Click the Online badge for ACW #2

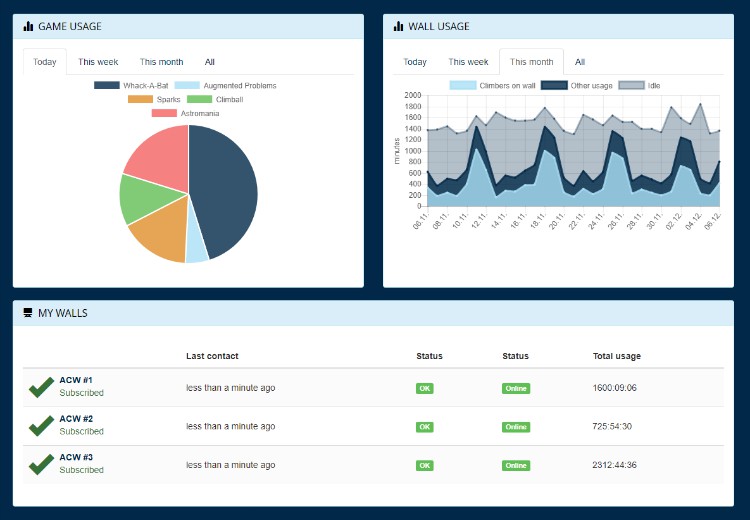click(x=516, y=427)
